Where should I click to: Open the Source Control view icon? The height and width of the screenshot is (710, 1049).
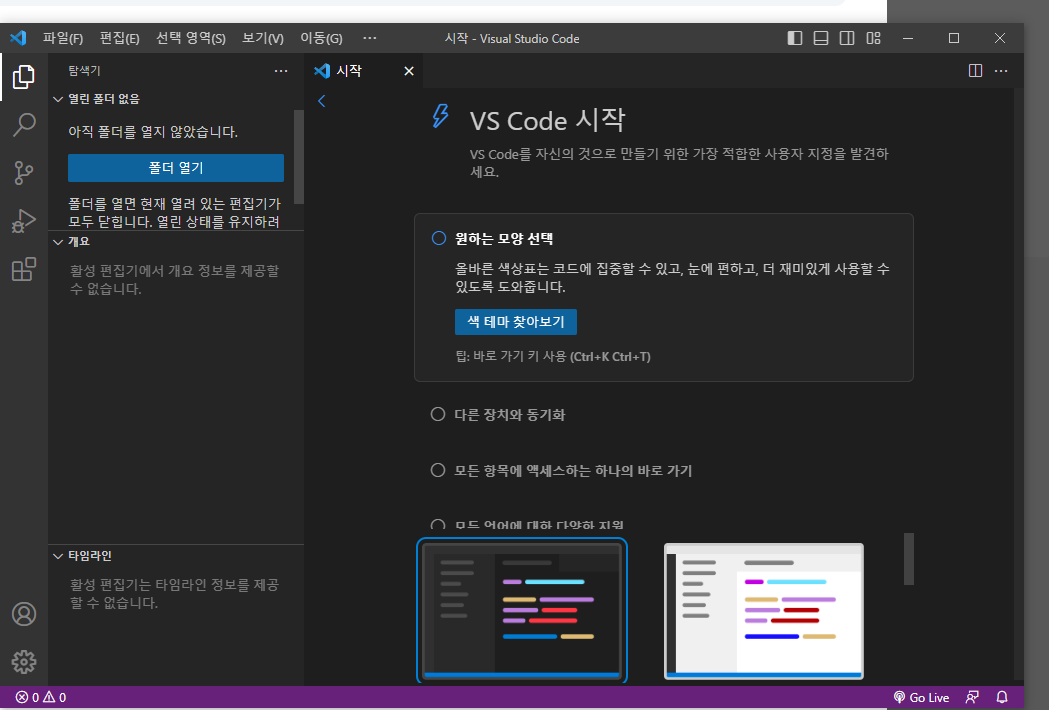(x=23, y=173)
